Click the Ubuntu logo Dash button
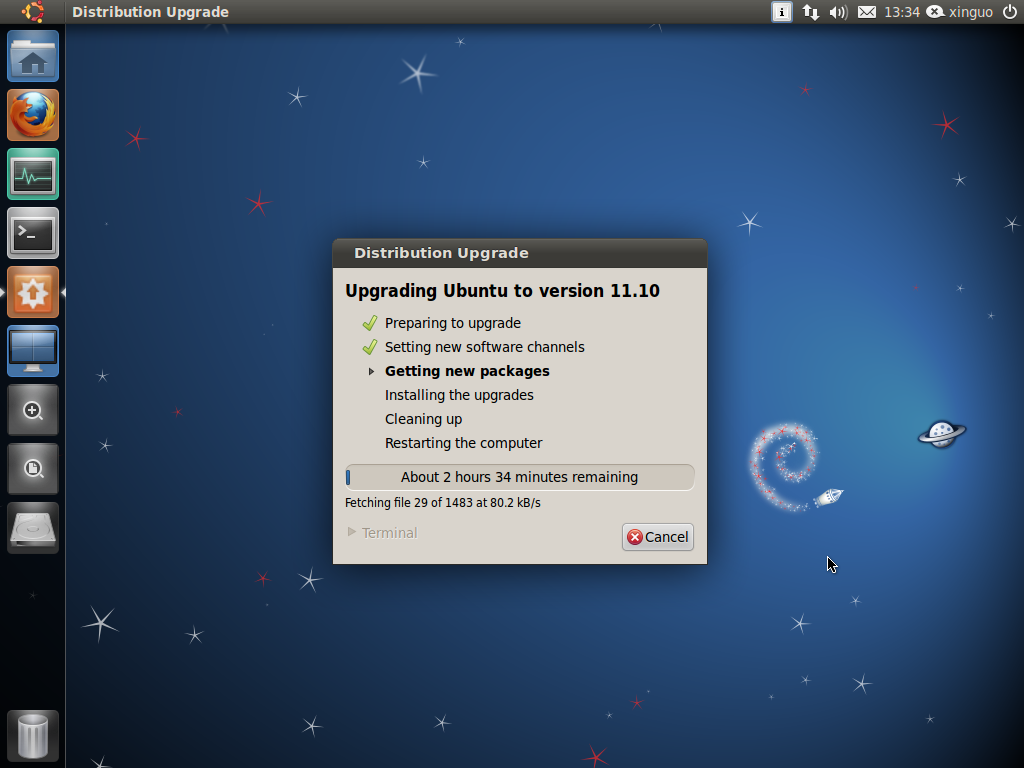Screen dimensions: 1024x768 33,12
